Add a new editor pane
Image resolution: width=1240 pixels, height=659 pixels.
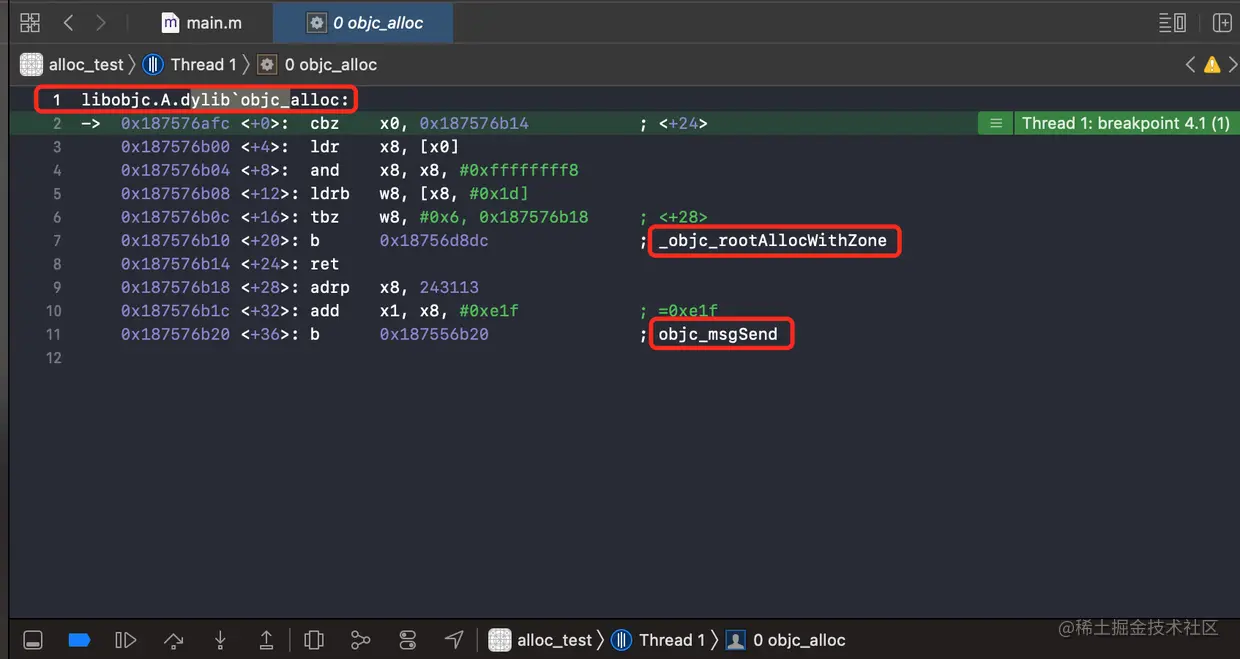1222,22
